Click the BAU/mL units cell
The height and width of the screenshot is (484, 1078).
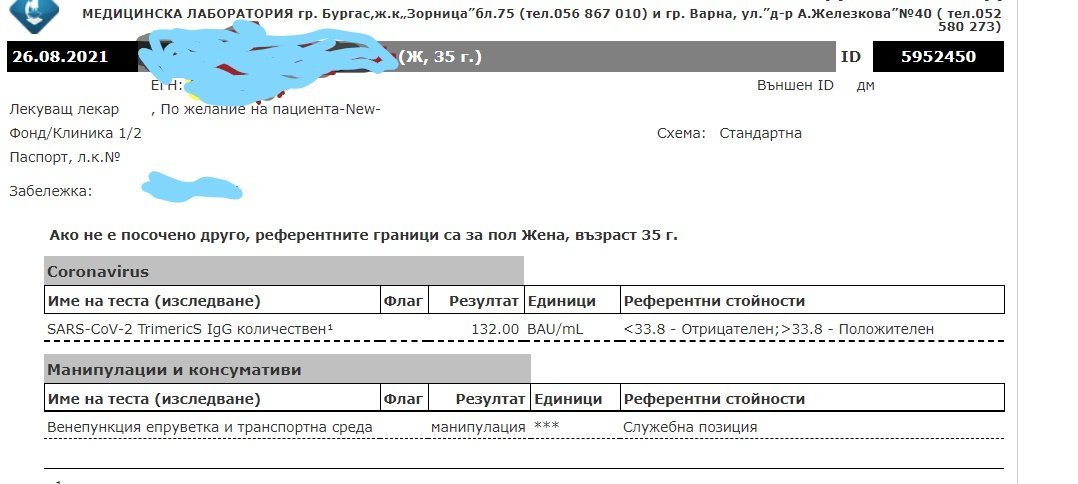pos(556,328)
